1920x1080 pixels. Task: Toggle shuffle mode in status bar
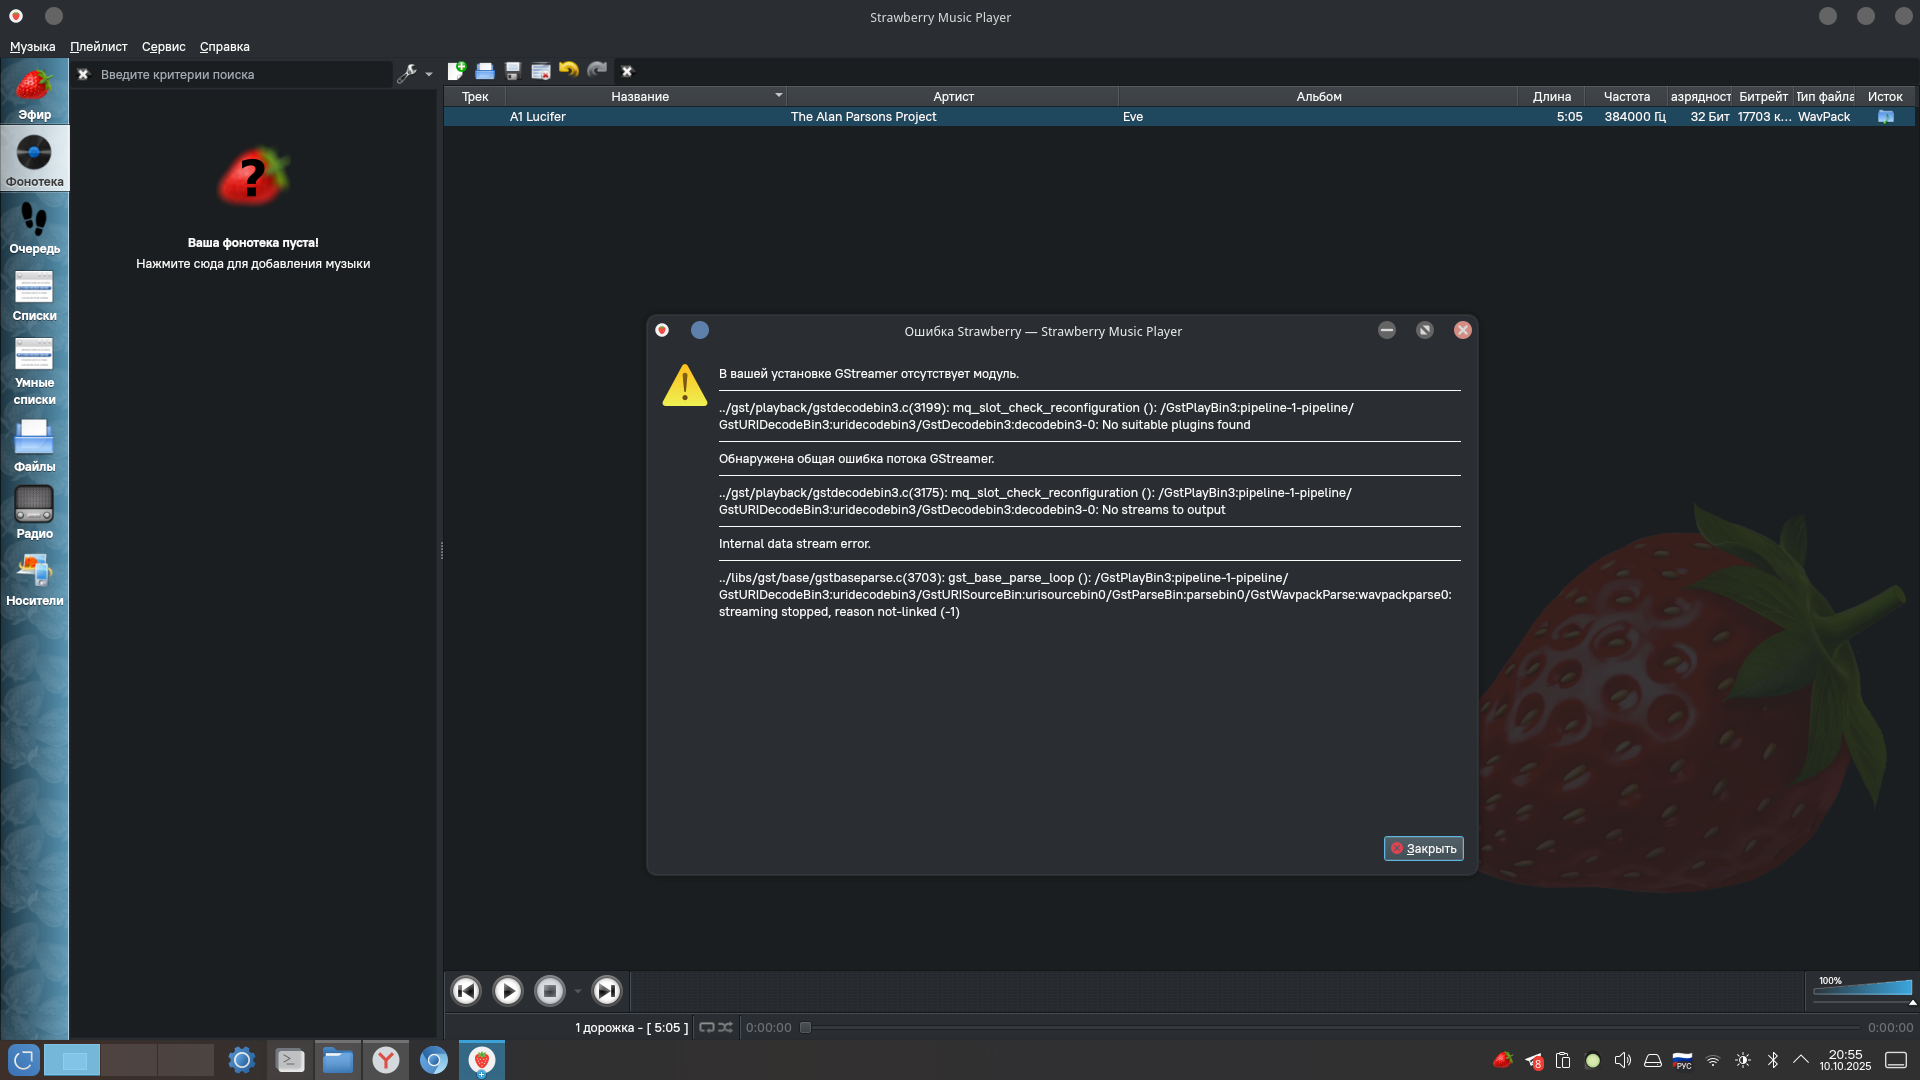[x=726, y=1027]
